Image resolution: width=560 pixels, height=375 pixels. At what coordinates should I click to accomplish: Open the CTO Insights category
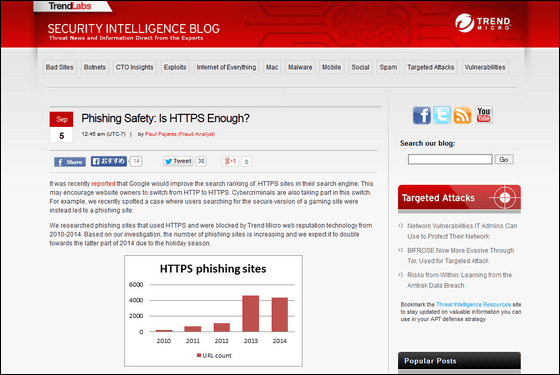(x=134, y=67)
